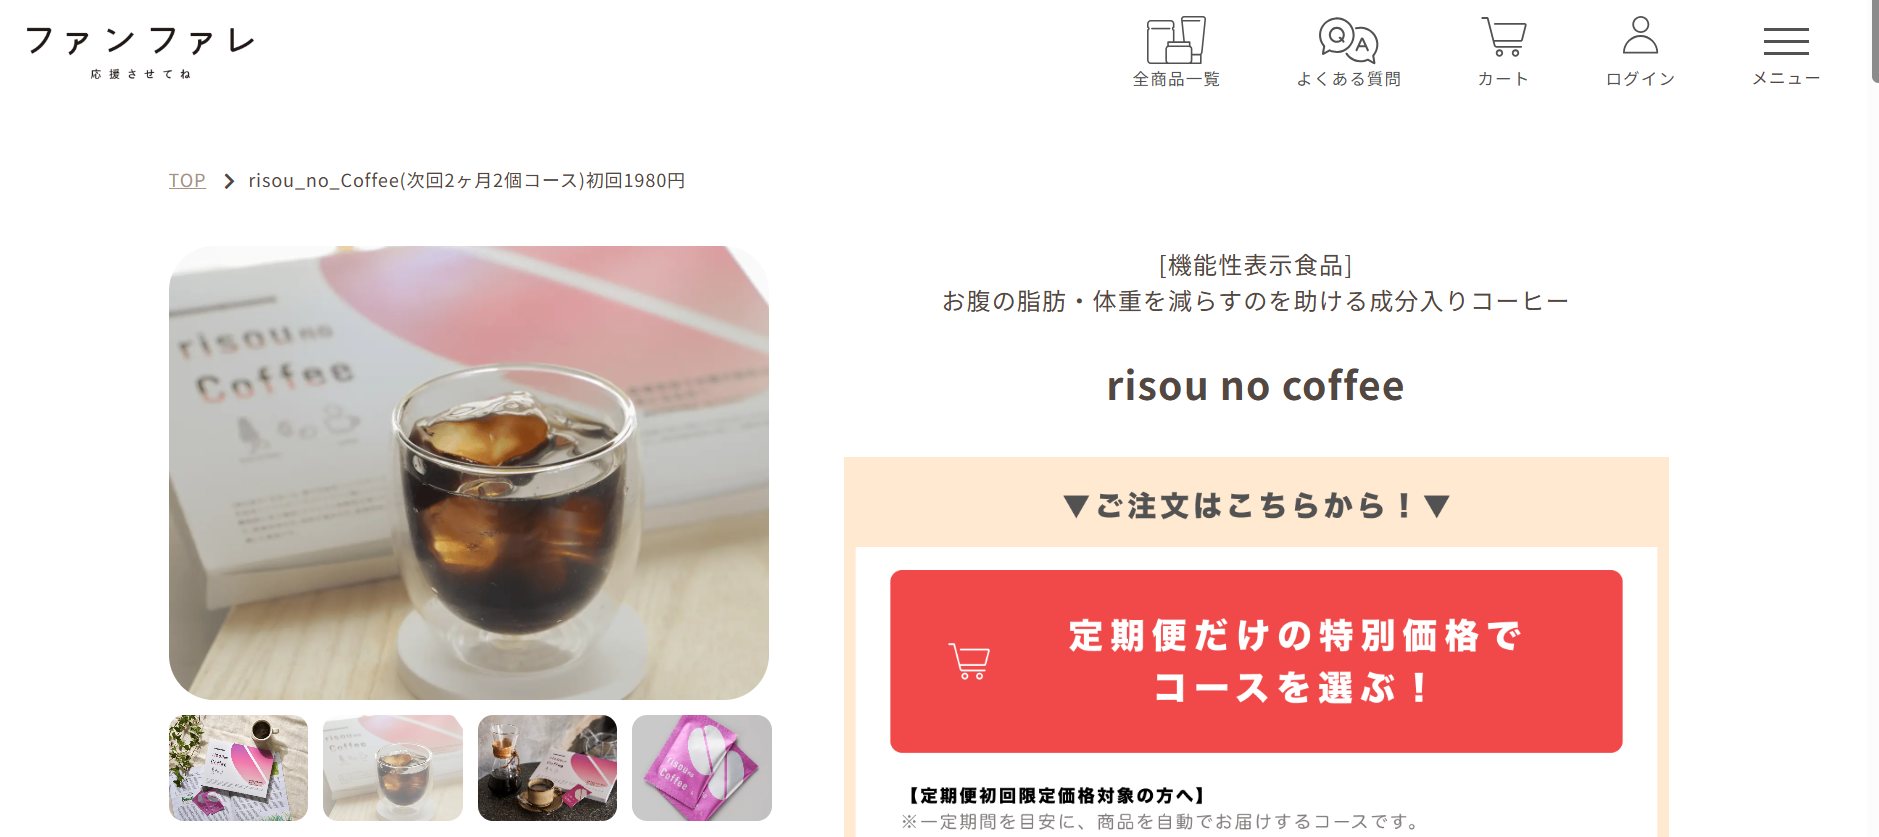The width and height of the screenshot is (1879, 837).
Task: Select the thumbnail with coffee box on rug
Action: click(x=238, y=768)
